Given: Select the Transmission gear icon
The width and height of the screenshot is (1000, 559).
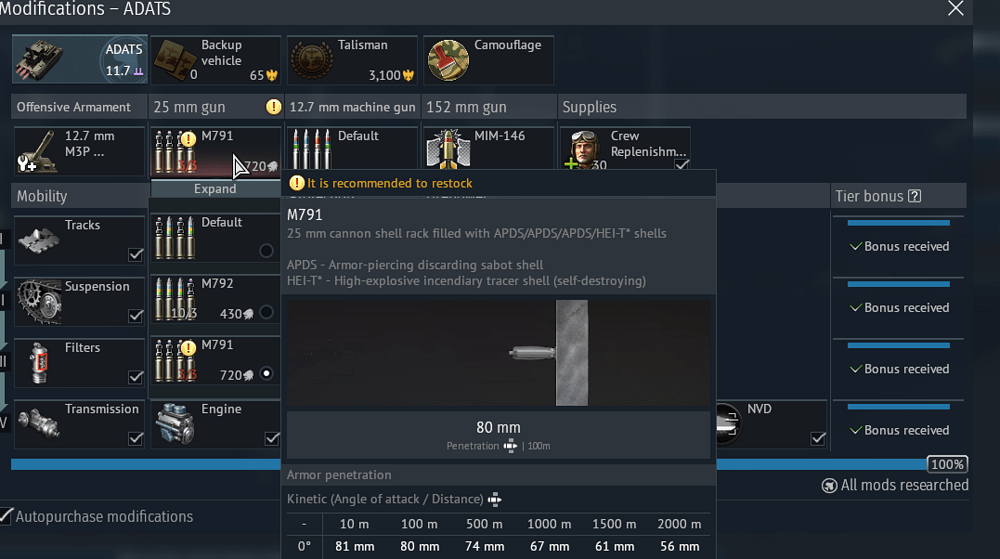Looking at the screenshot, I should pos(38,425).
